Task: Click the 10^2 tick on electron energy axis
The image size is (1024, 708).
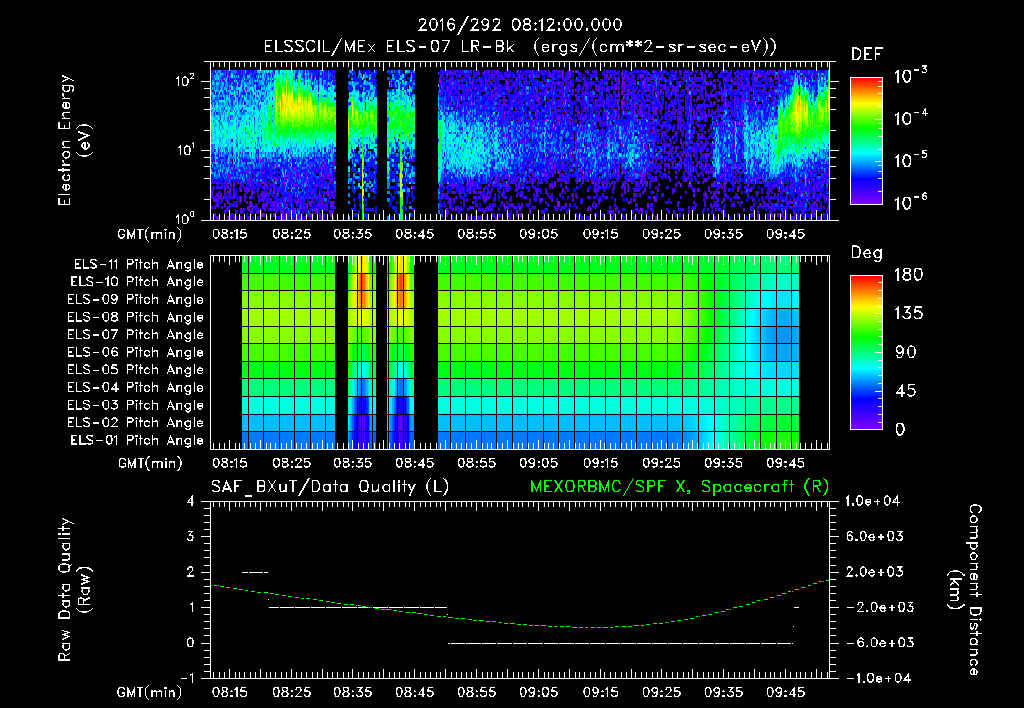Action: coord(185,81)
